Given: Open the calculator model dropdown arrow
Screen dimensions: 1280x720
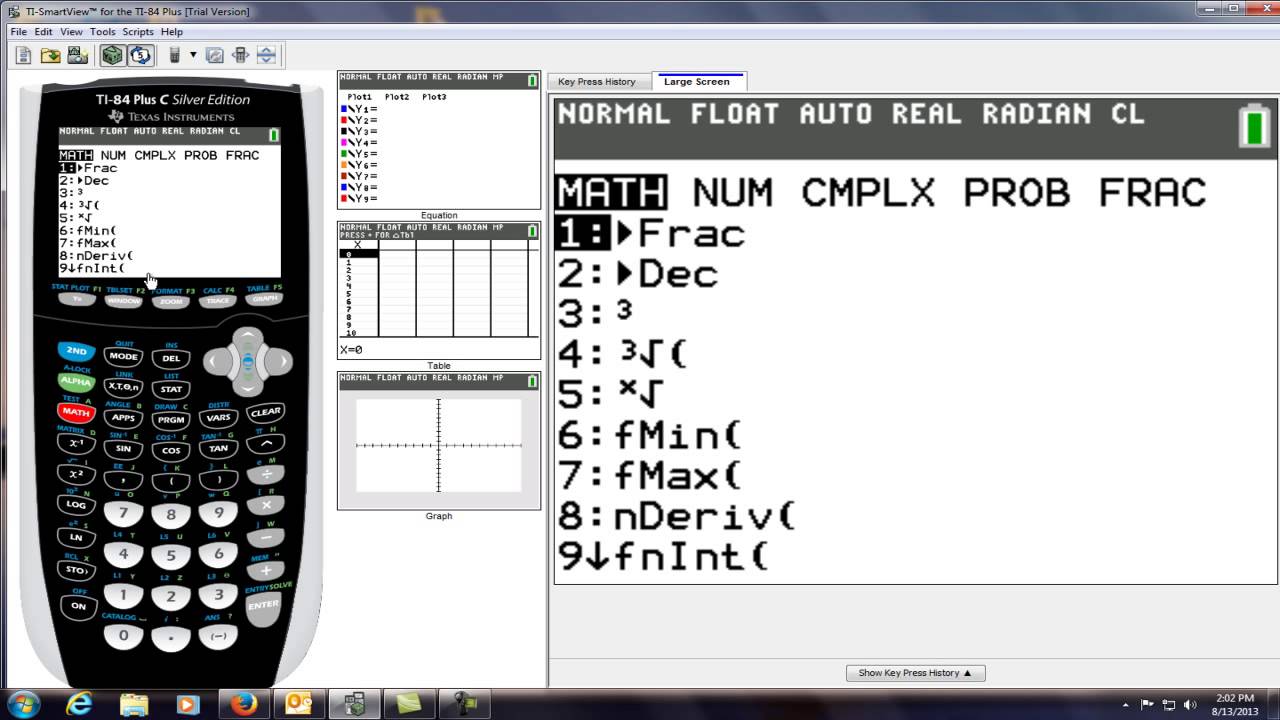Looking at the screenshot, I should tap(193, 55).
